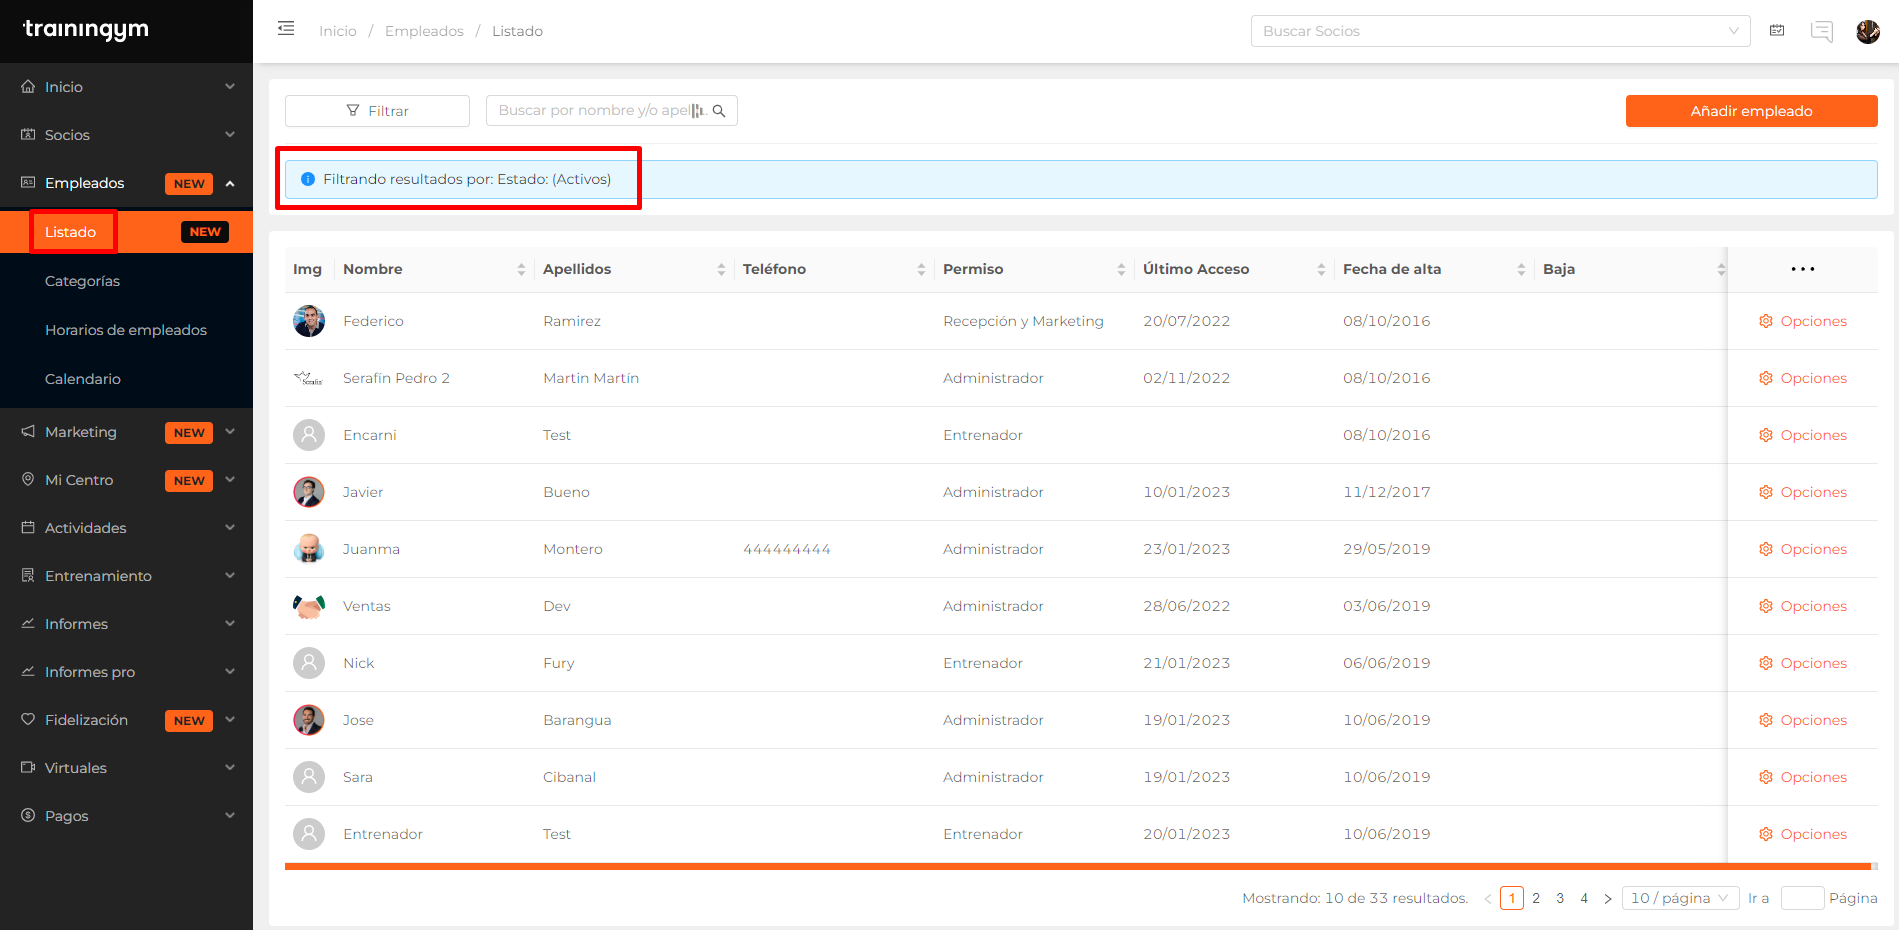Viewport: 1899px width, 930px height.
Task: Collapse the Empleados sidebar menu
Action: 230,183
